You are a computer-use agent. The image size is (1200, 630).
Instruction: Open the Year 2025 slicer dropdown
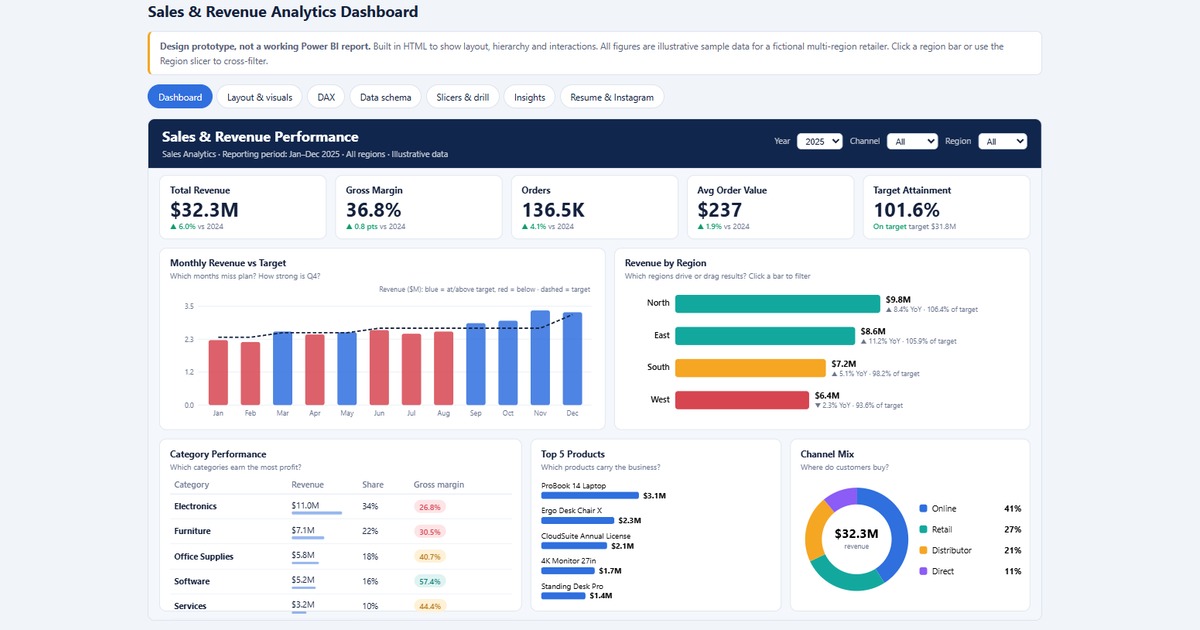pyautogui.click(x=820, y=142)
